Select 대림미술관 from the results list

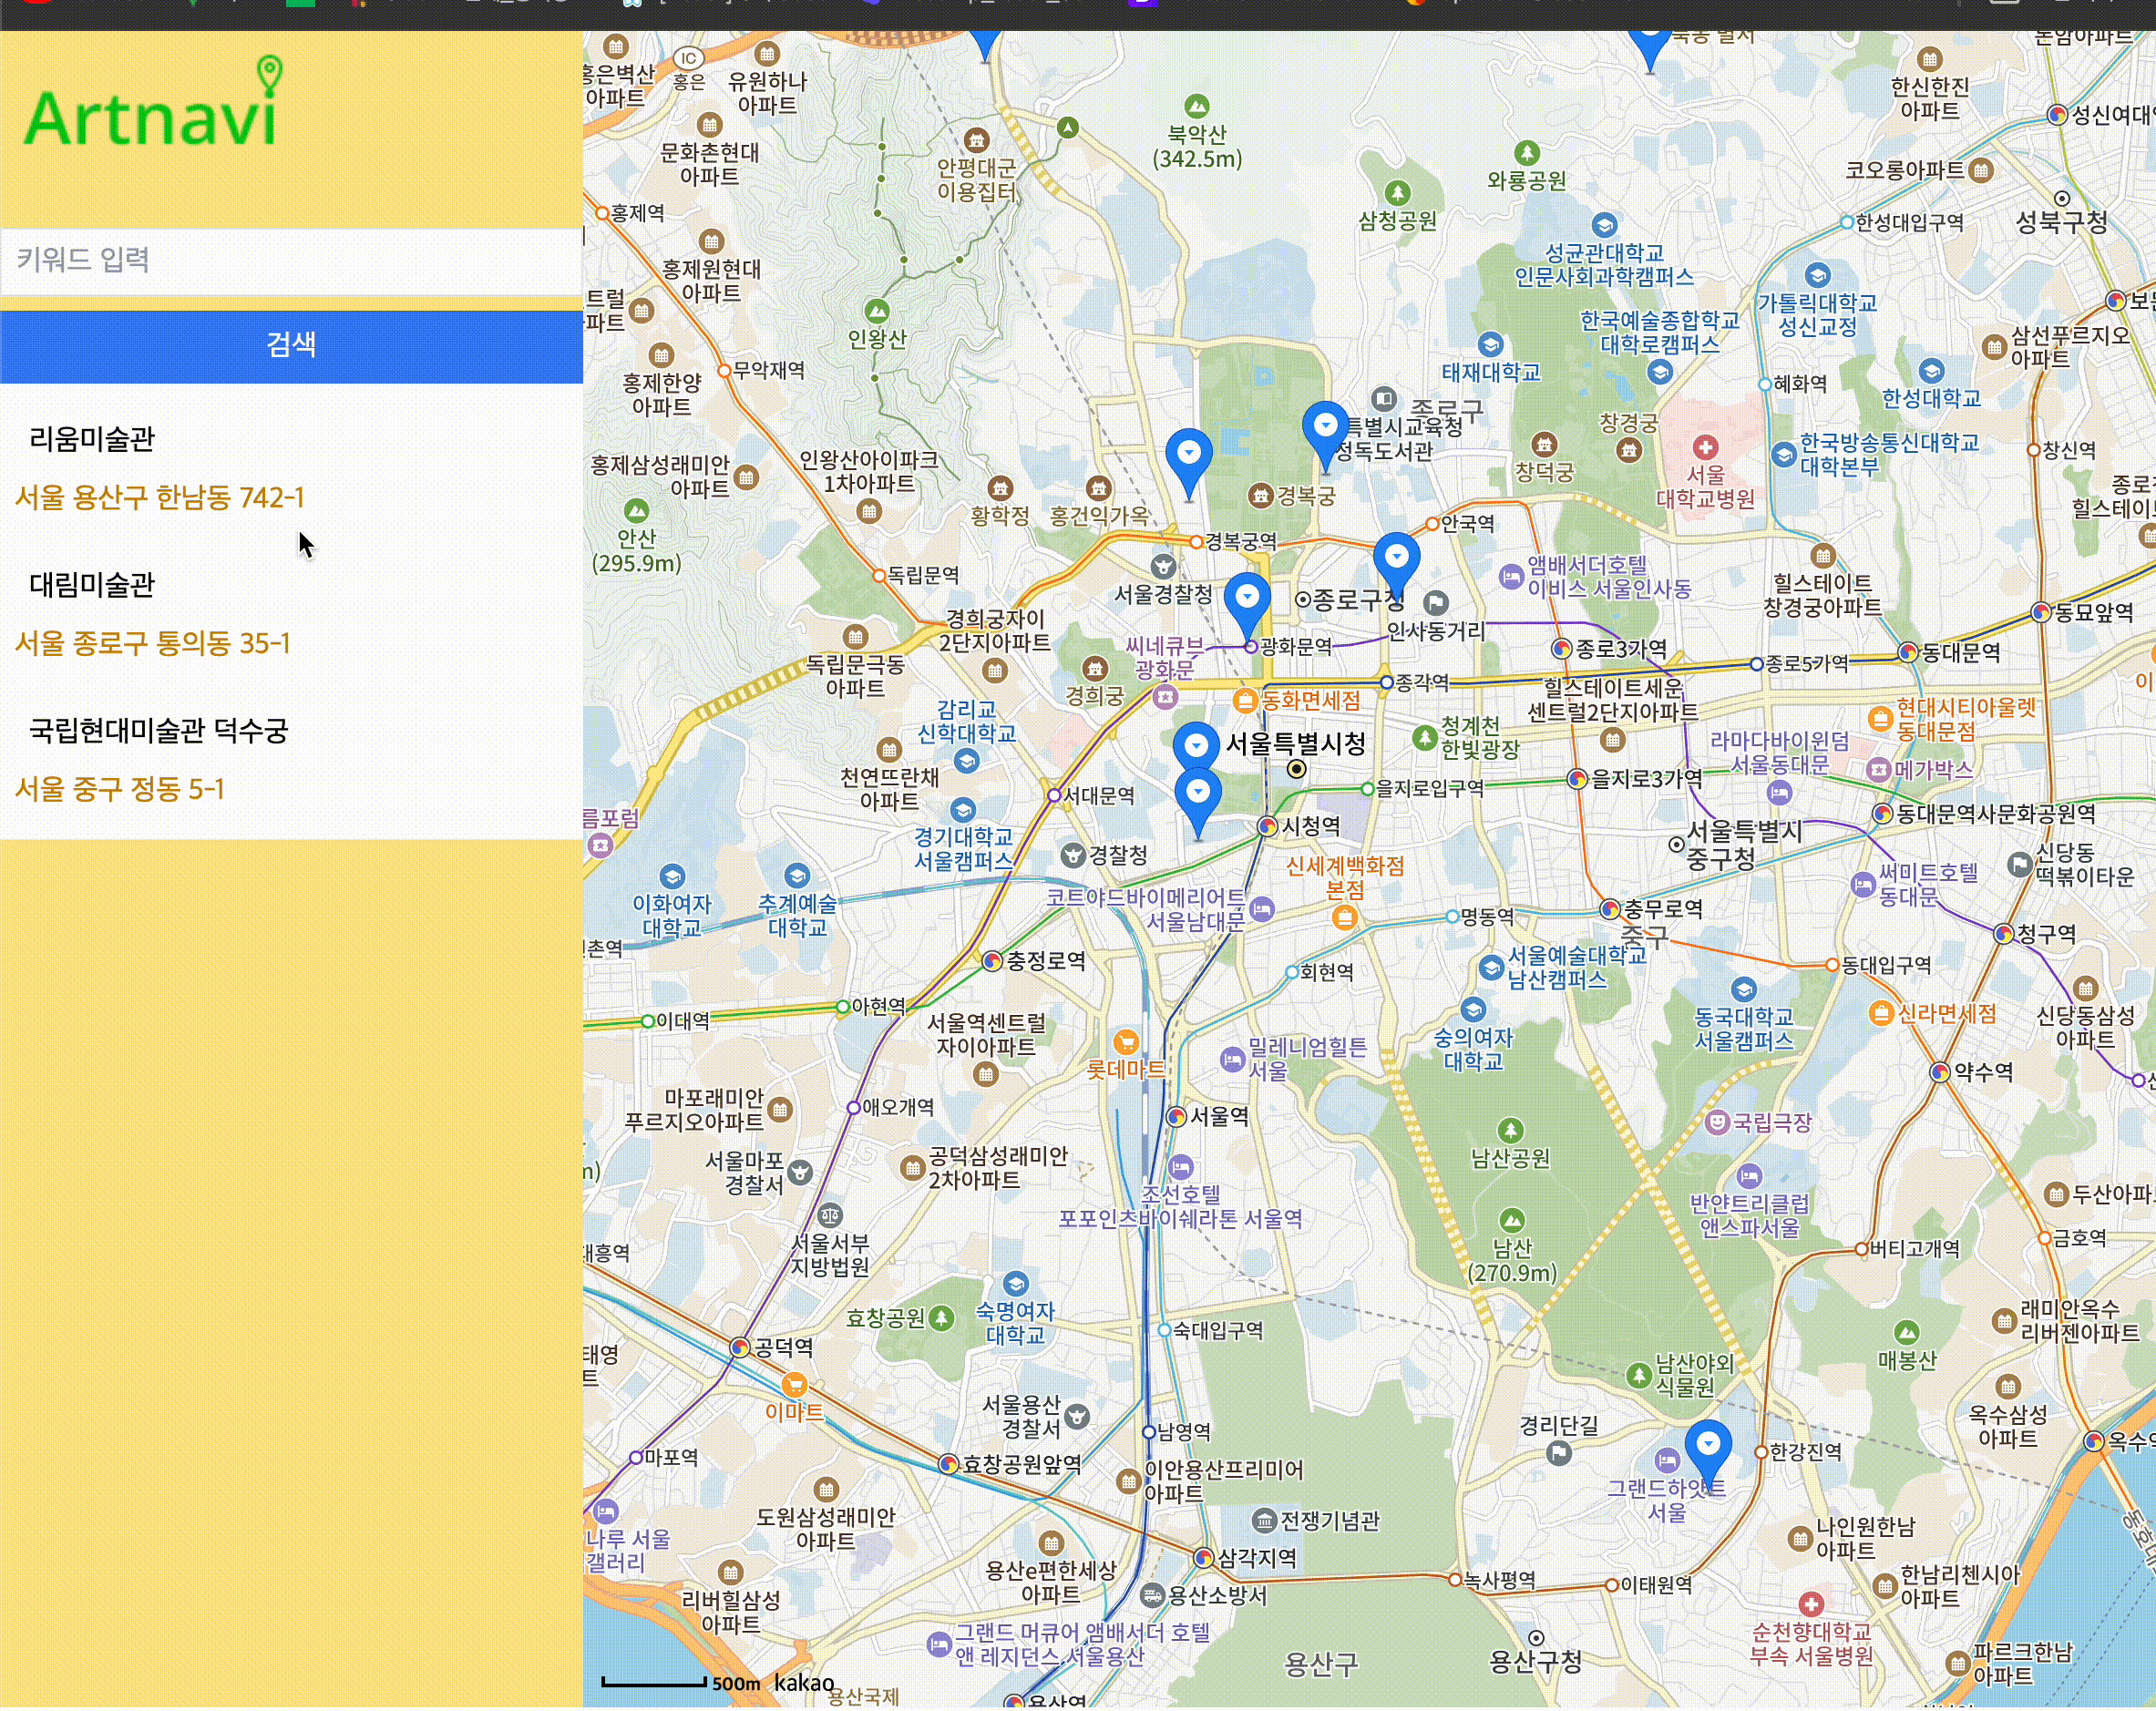(x=92, y=585)
